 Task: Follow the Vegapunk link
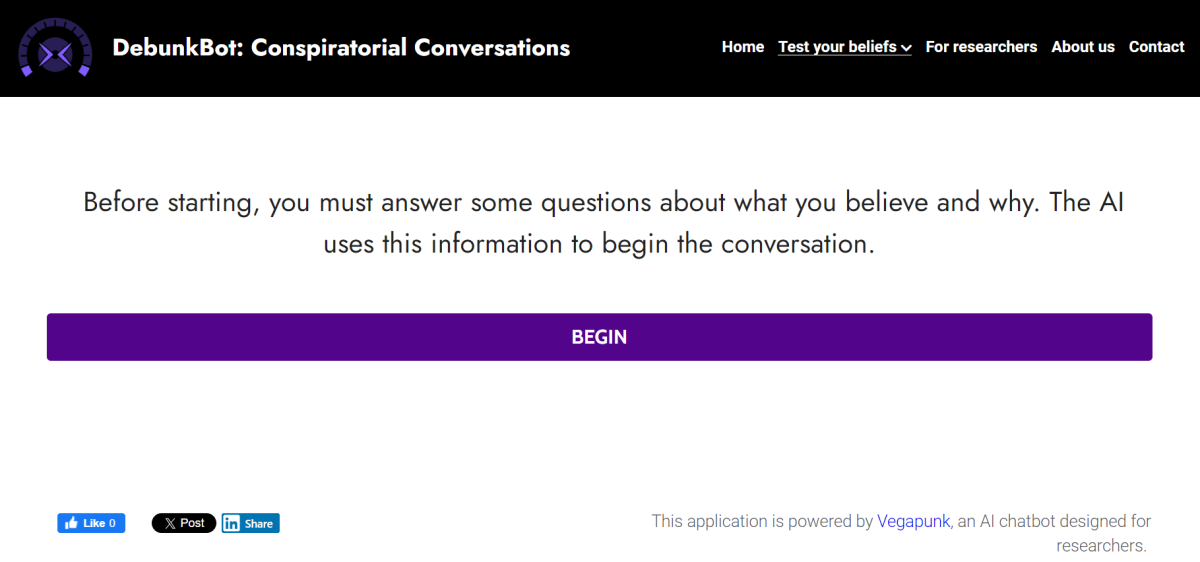click(x=913, y=521)
